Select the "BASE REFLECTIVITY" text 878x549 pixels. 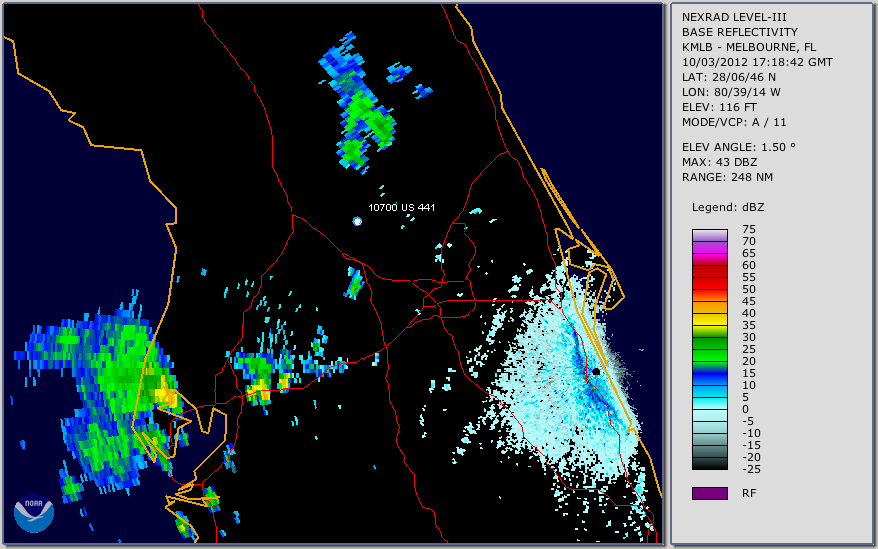(x=740, y=32)
